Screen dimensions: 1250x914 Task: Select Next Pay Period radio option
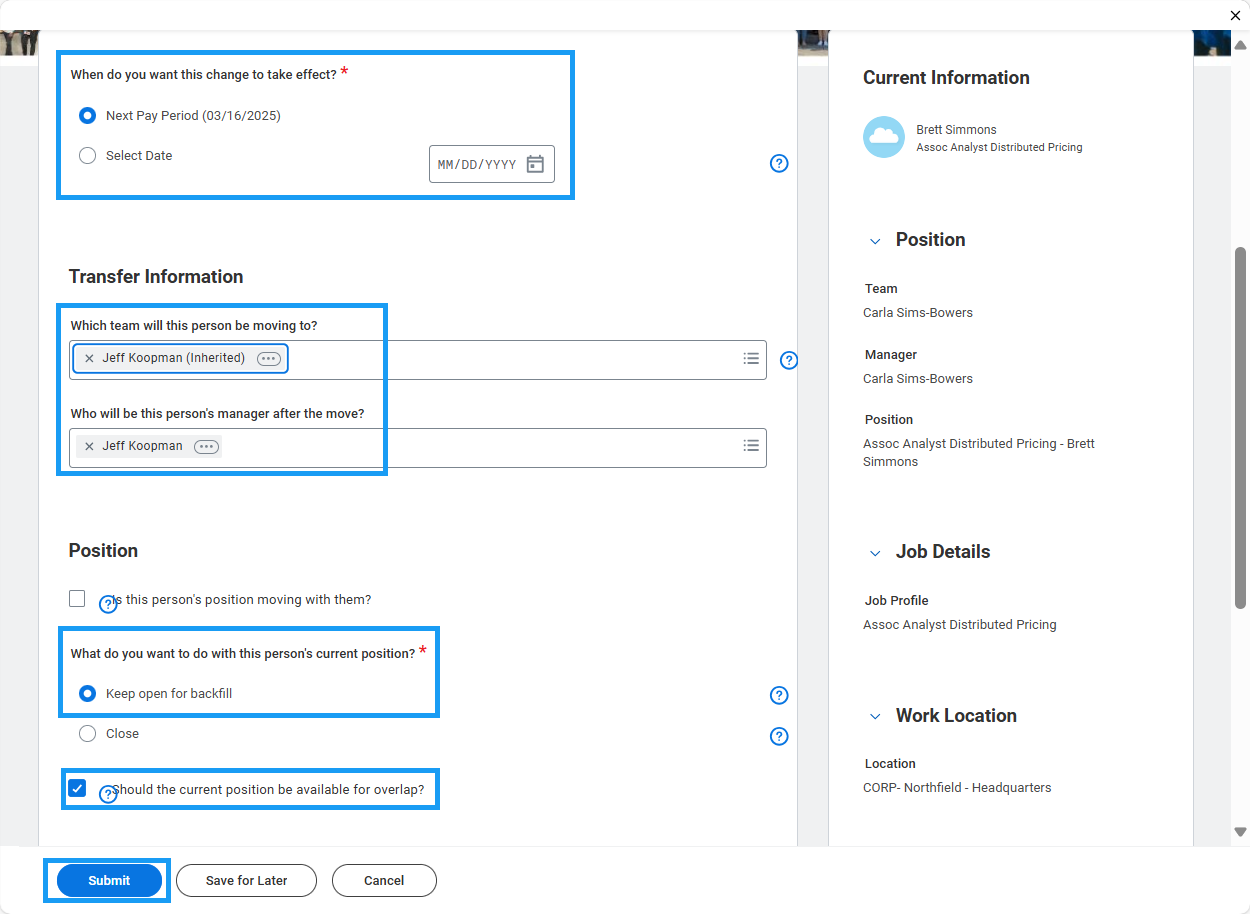click(87, 116)
